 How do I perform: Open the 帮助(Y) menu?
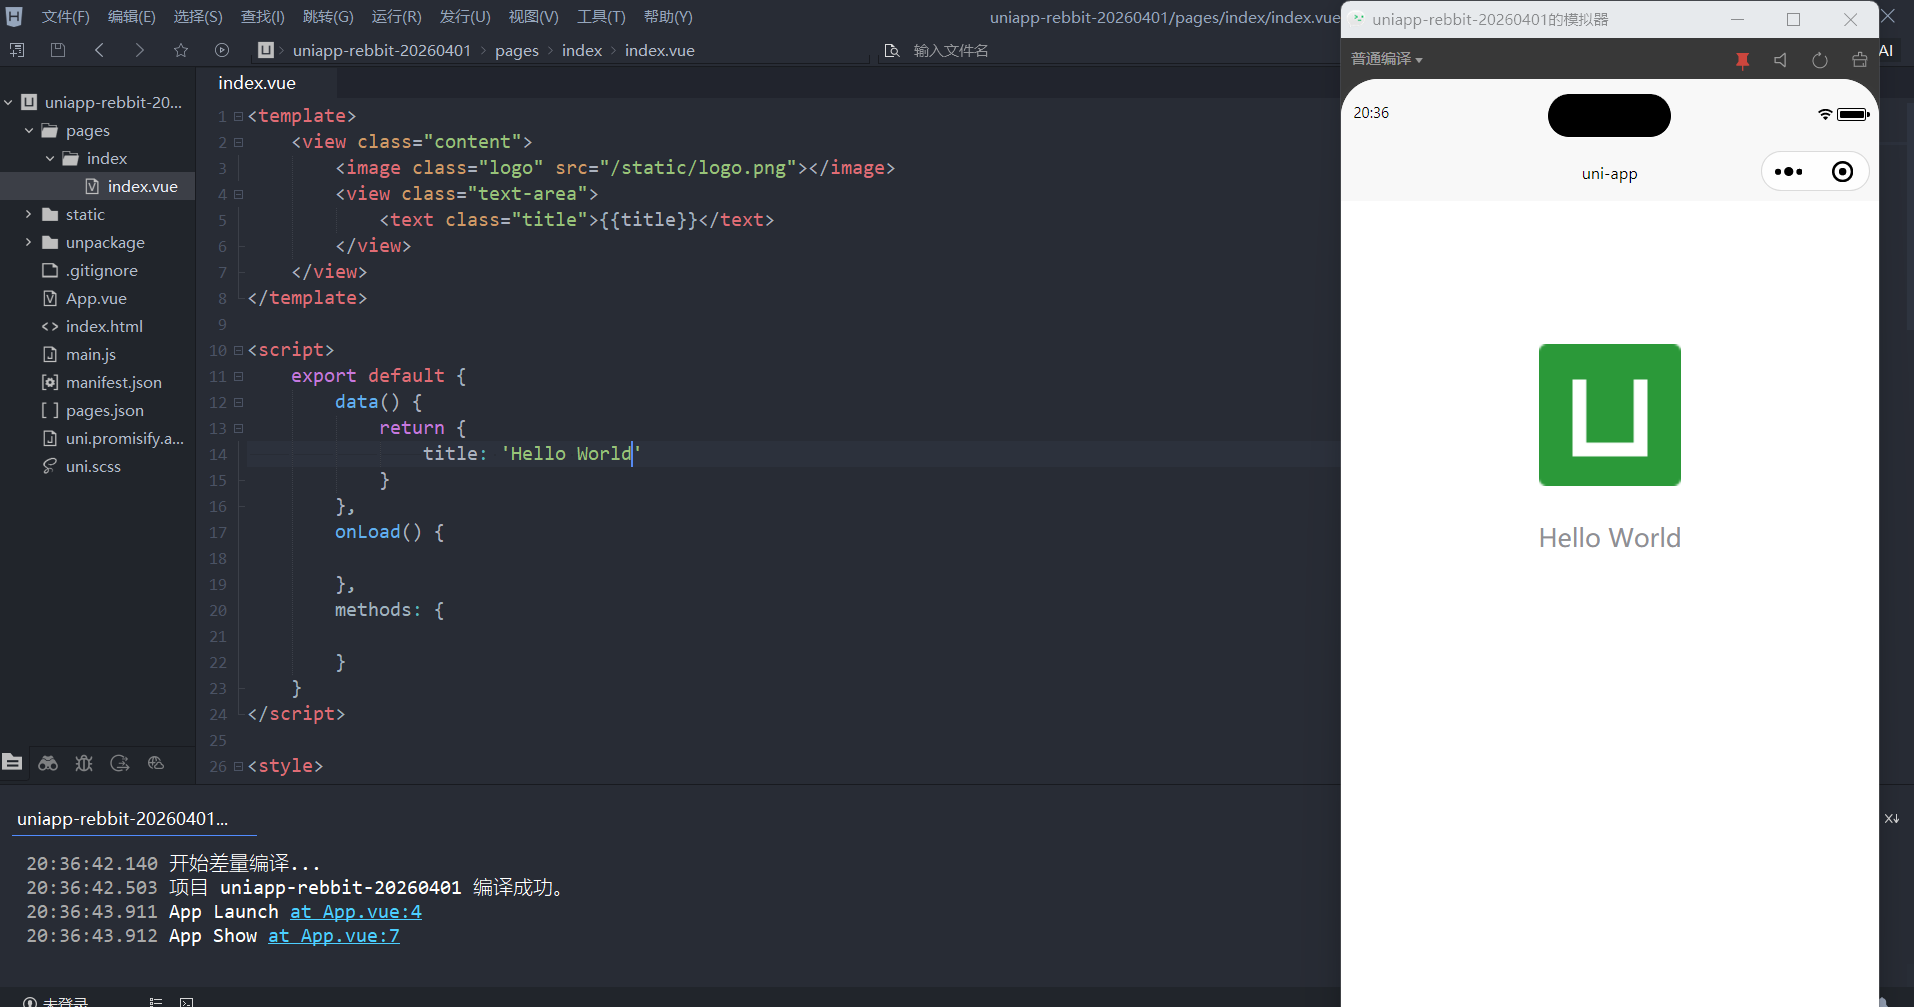(668, 17)
